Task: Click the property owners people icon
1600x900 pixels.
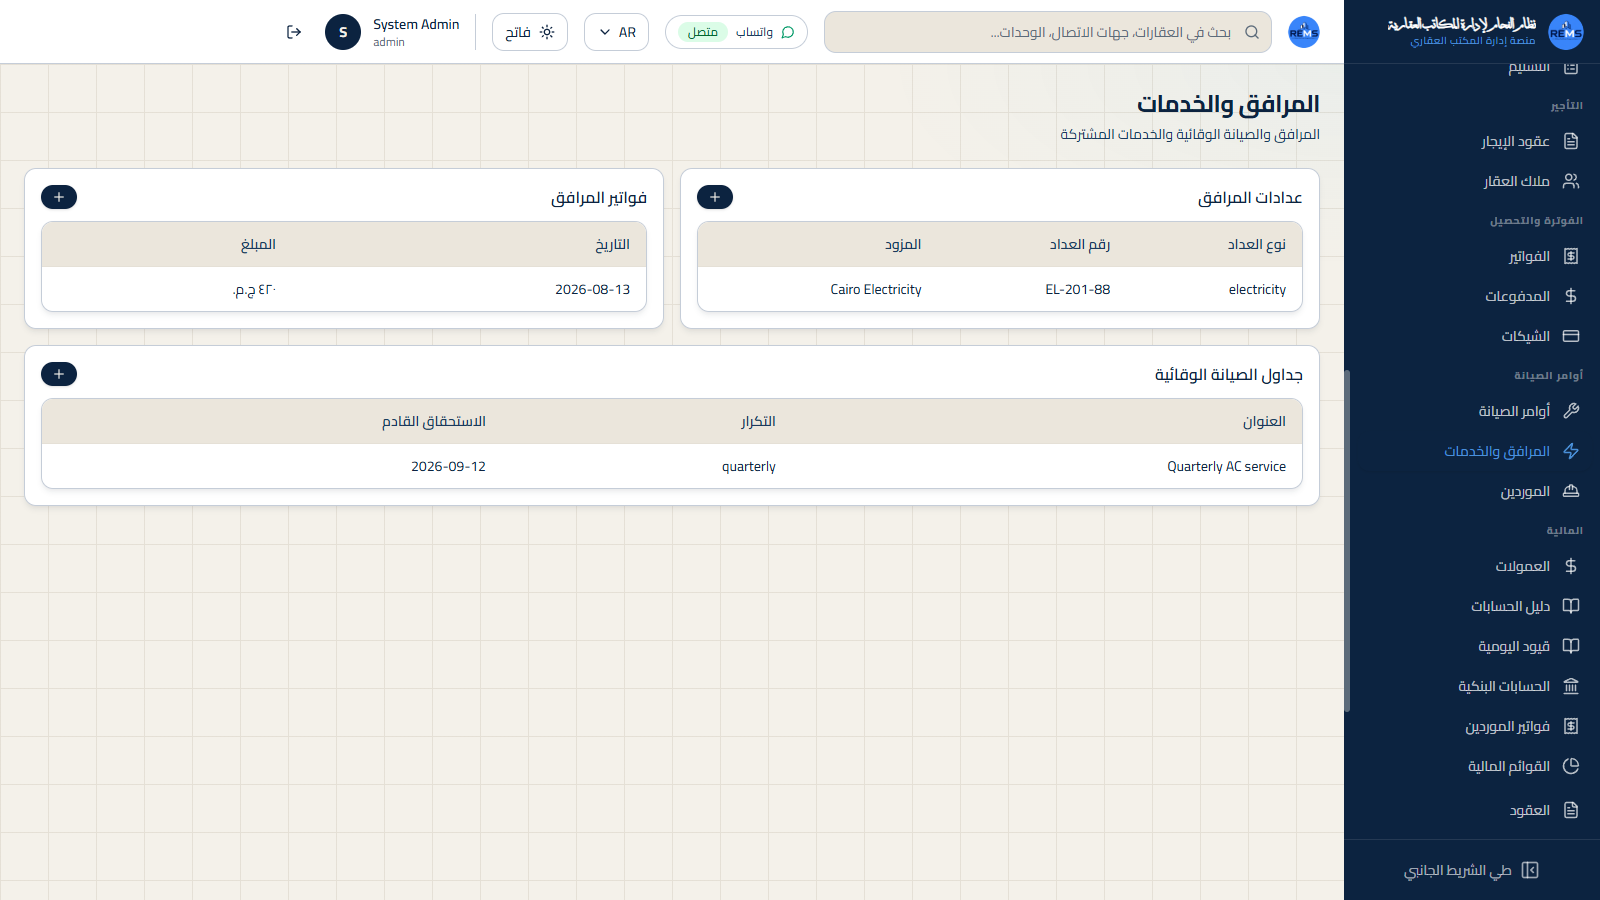Action: tap(1571, 181)
